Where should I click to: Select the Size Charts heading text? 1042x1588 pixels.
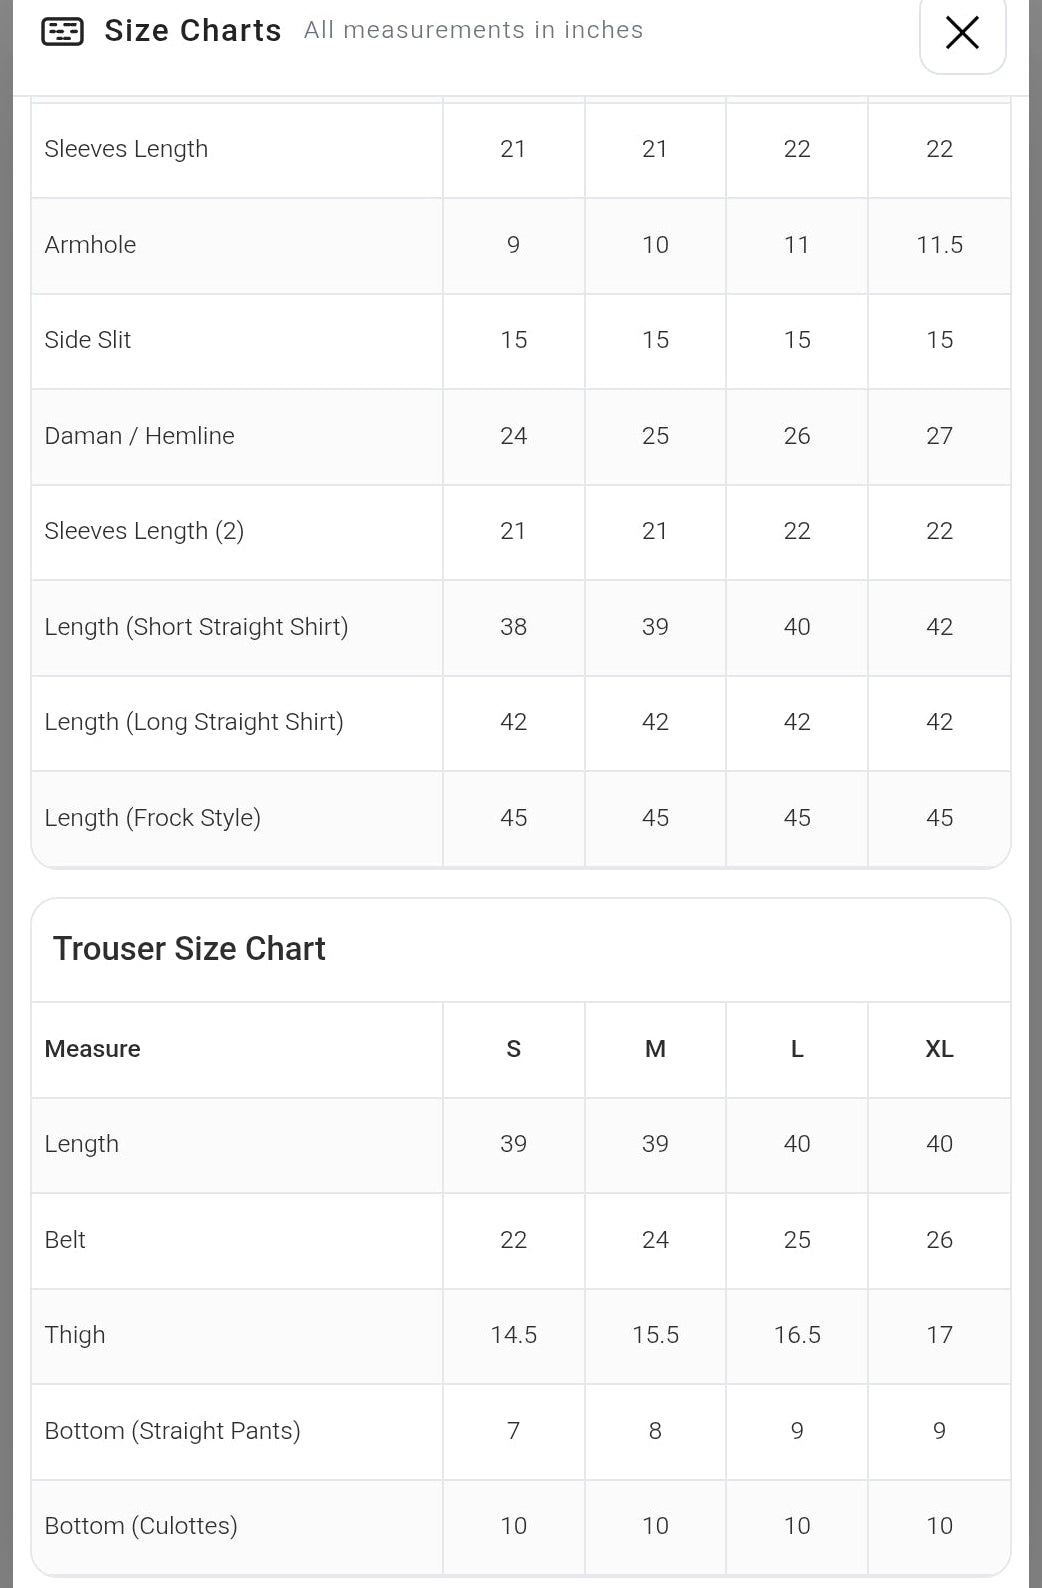pos(193,31)
